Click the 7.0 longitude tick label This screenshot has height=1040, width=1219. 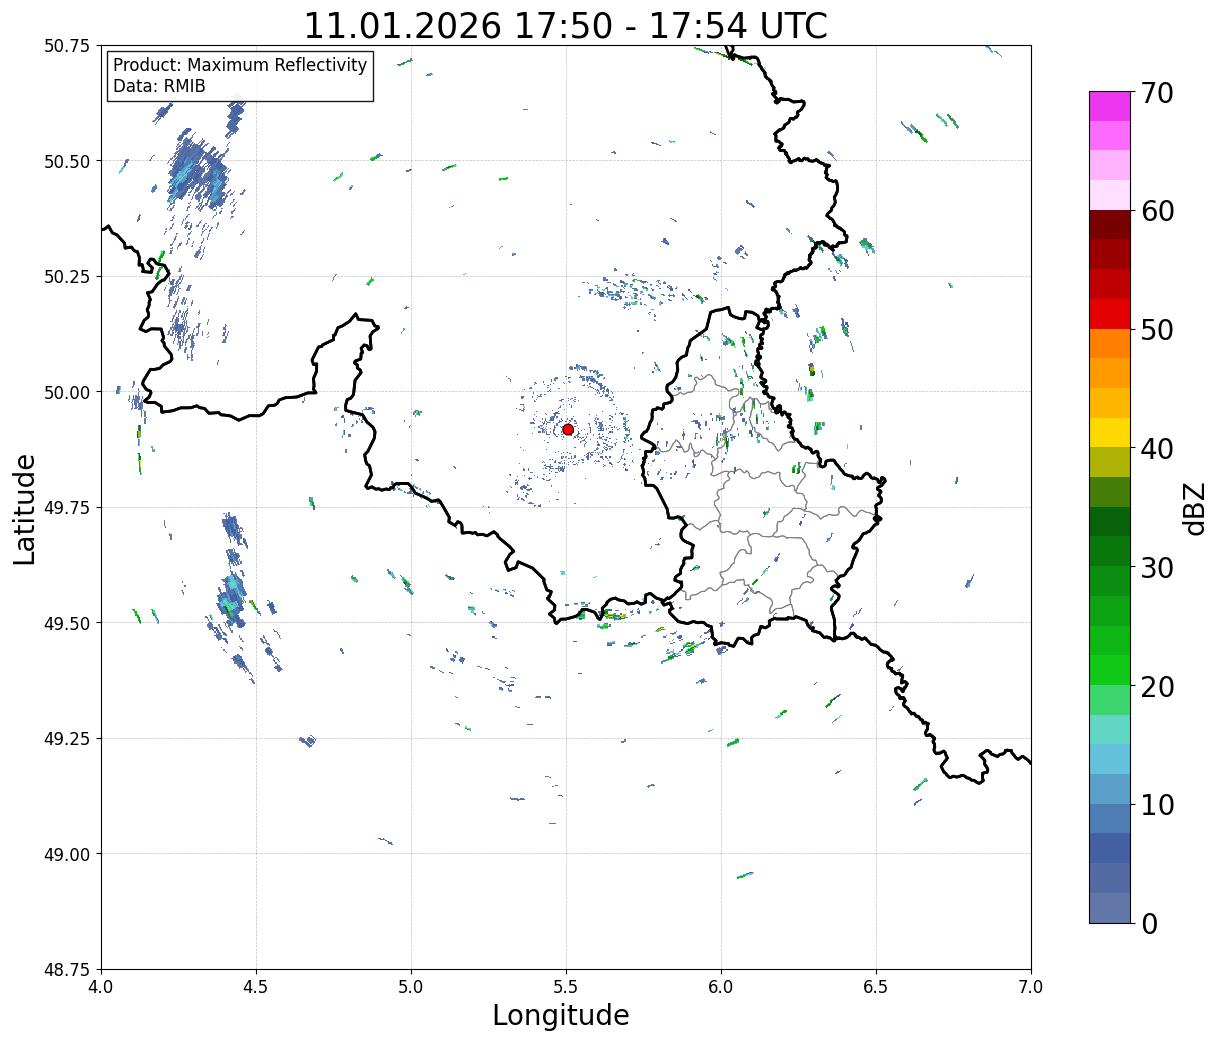(x=1030, y=987)
